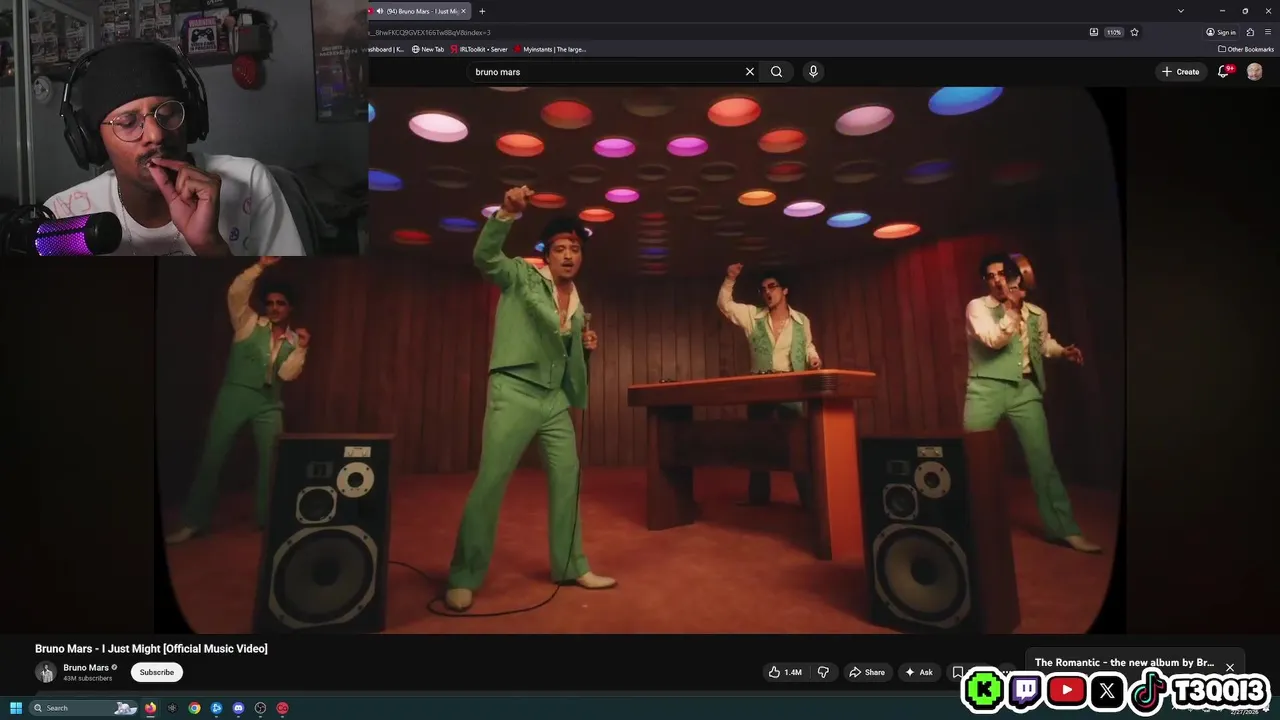Open Firefox from the taskbar
This screenshot has height=720, width=1280.
click(x=151, y=708)
